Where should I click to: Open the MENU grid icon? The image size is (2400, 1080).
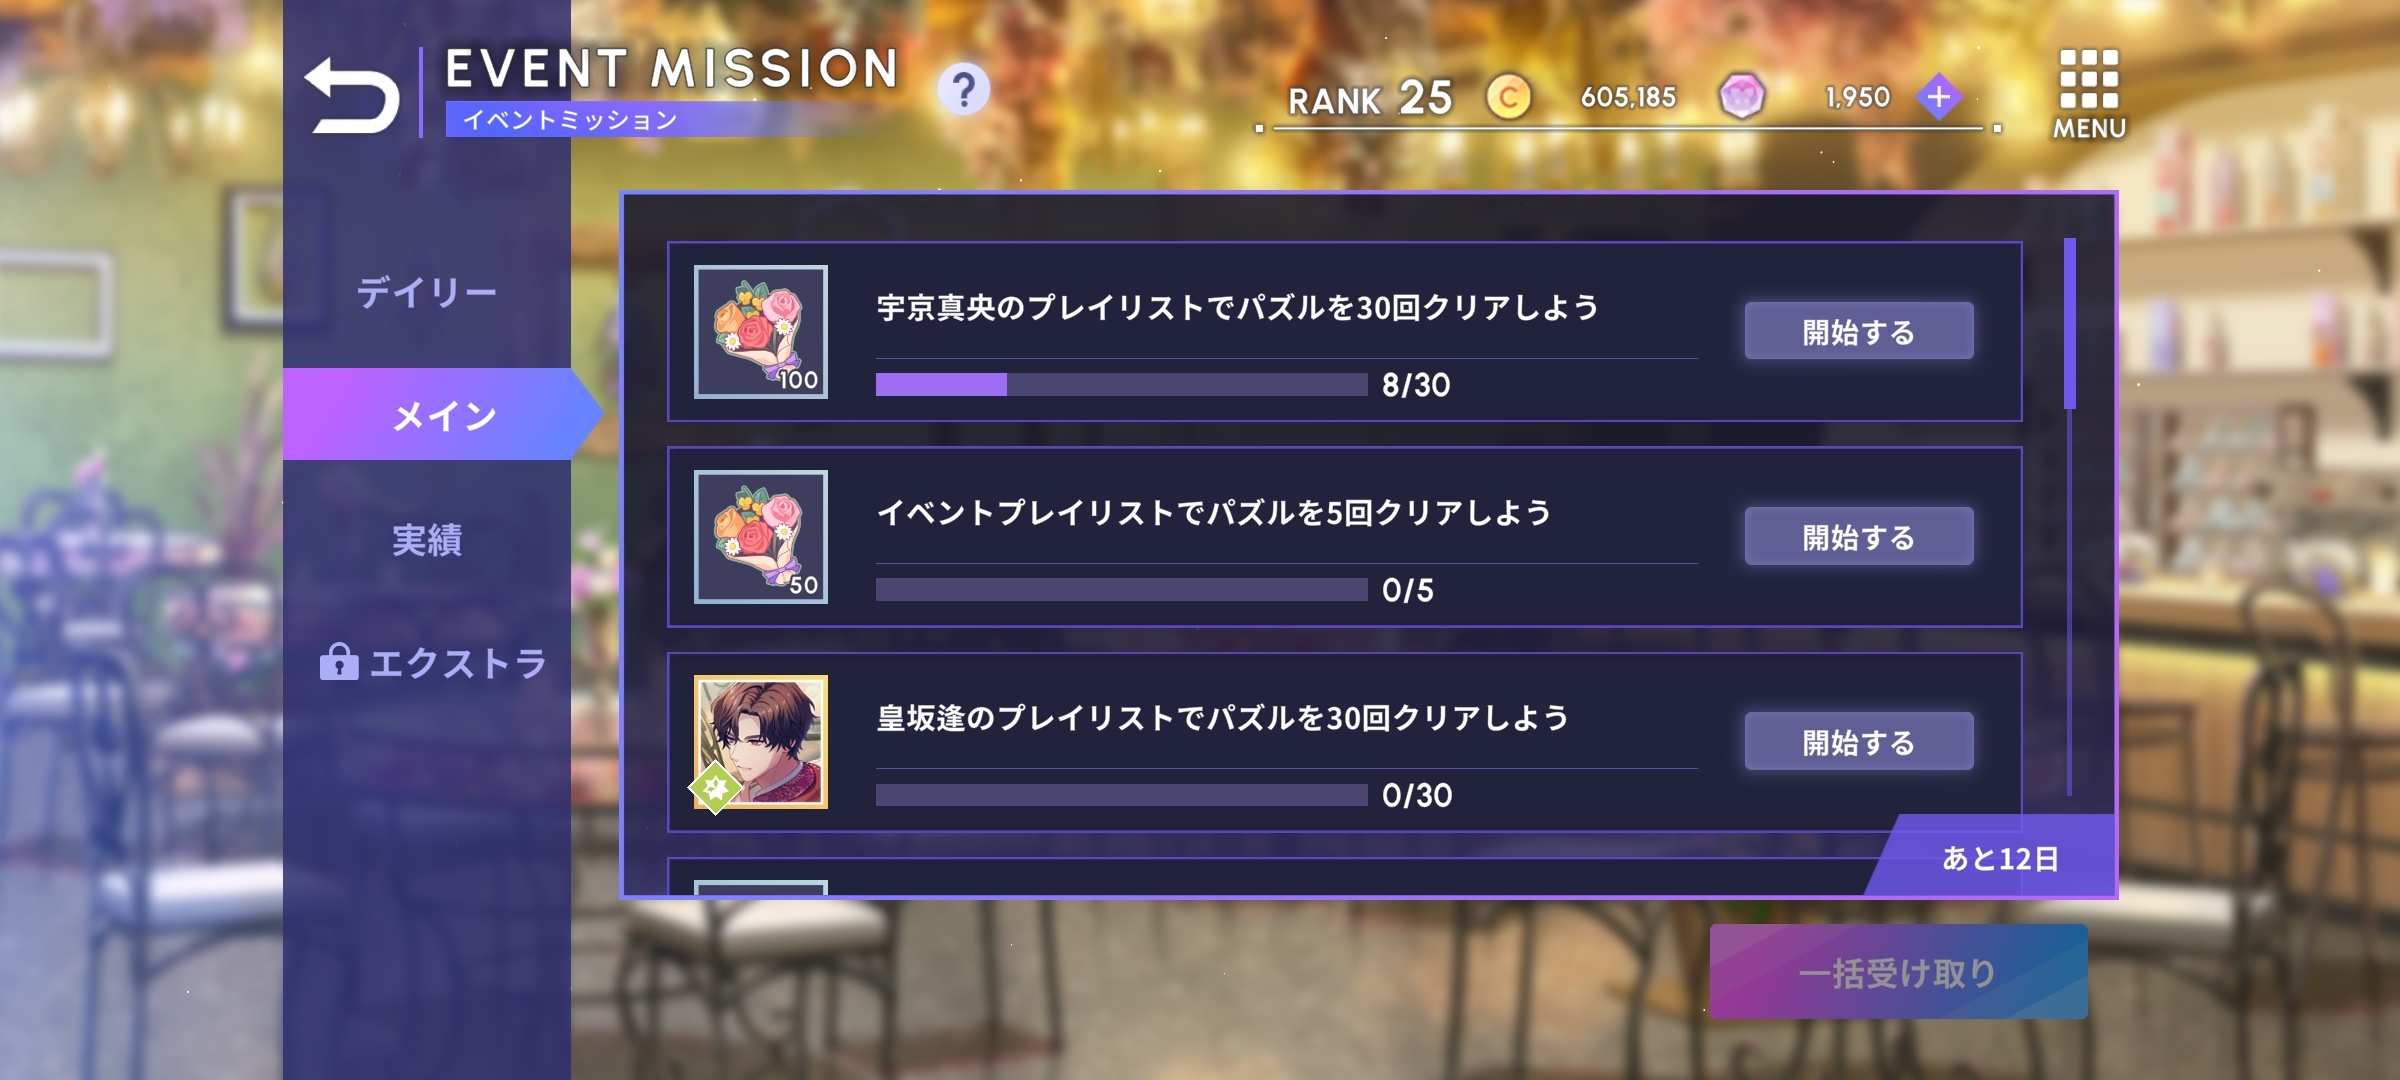click(x=2089, y=94)
